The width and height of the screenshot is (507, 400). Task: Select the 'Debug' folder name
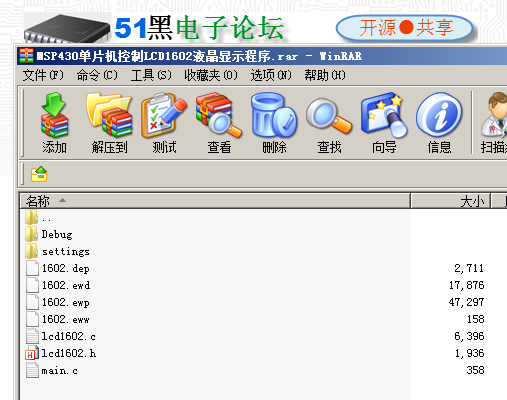tap(57, 234)
